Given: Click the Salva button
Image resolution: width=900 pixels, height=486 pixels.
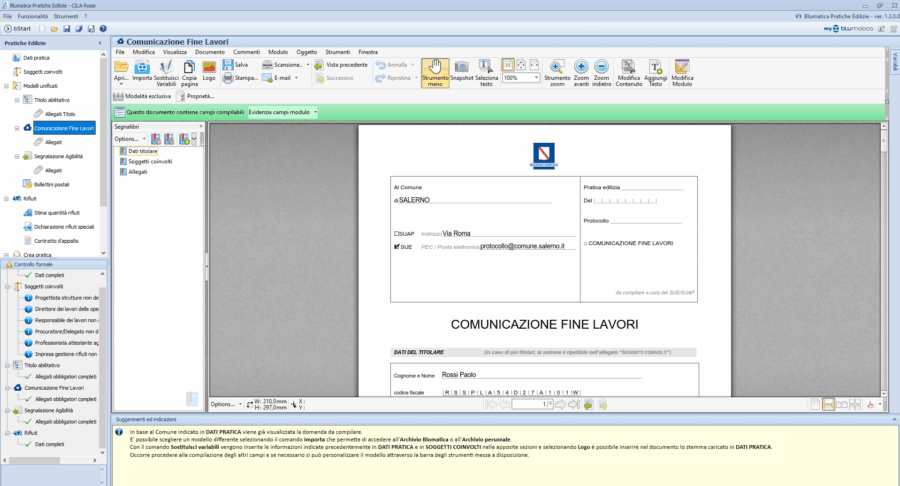Looking at the screenshot, I should point(236,64).
